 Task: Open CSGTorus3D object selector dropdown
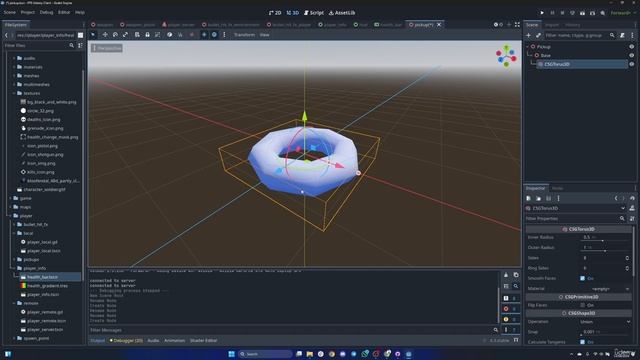pos(576,208)
